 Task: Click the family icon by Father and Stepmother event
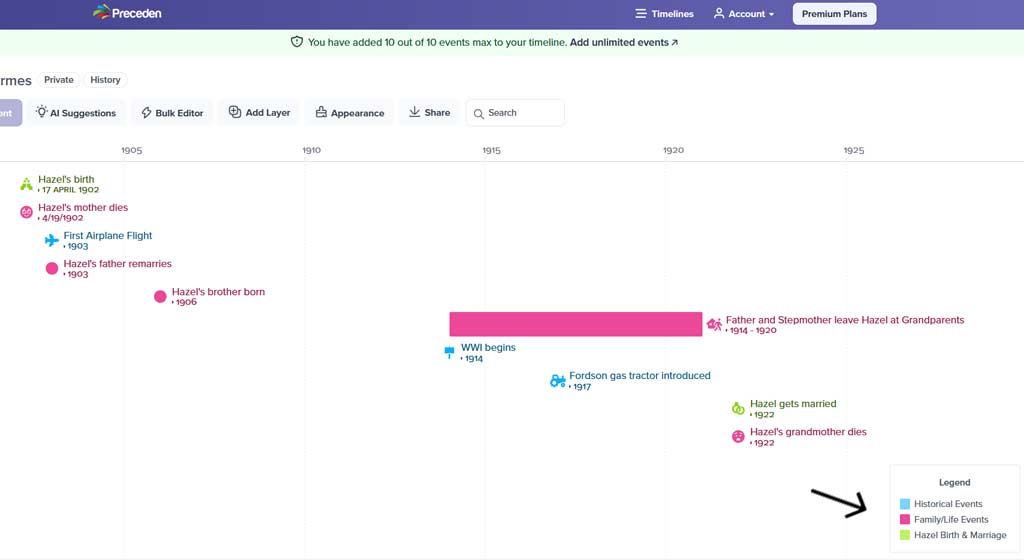pyautogui.click(x=714, y=324)
